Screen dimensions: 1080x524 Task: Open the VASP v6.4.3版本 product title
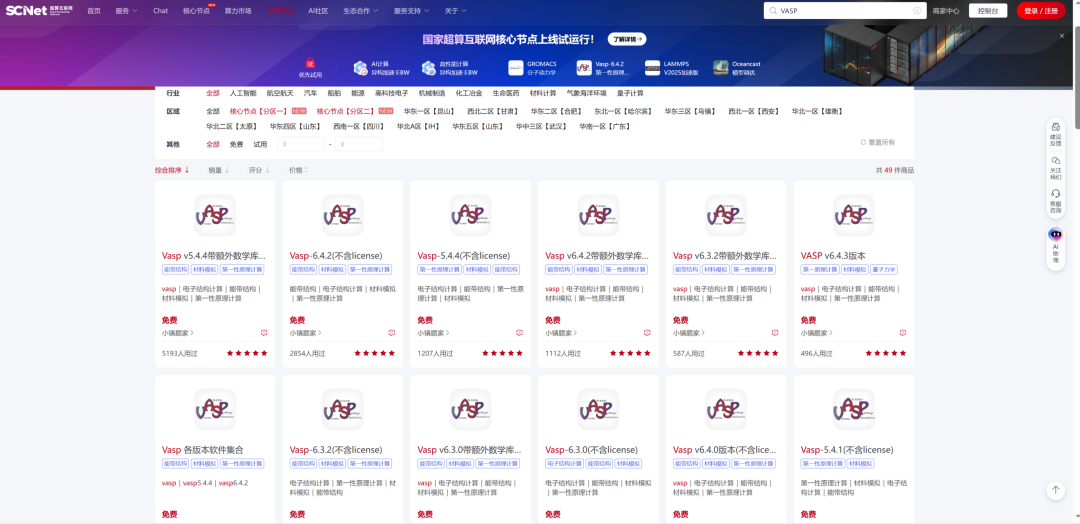coord(833,255)
